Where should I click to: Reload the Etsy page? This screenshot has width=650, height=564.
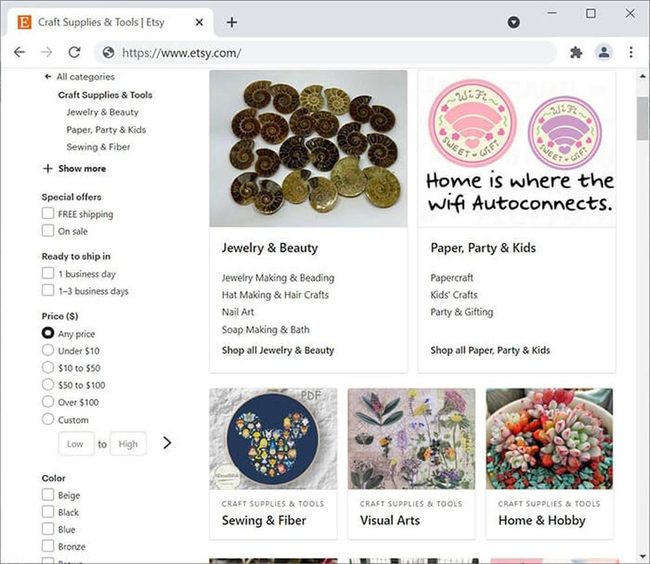click(x=74, y=52)
